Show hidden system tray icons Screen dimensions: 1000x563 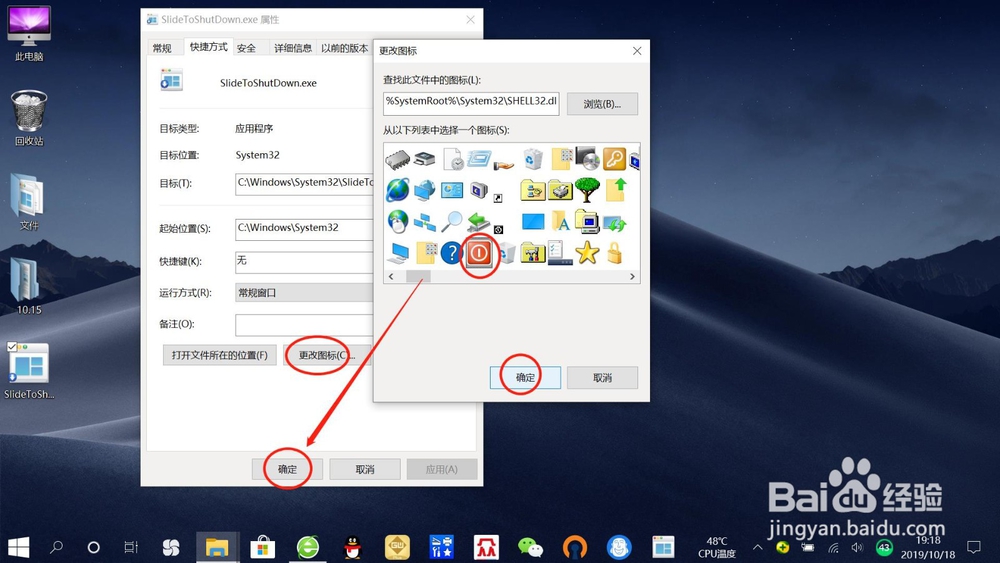click(757, 547)
